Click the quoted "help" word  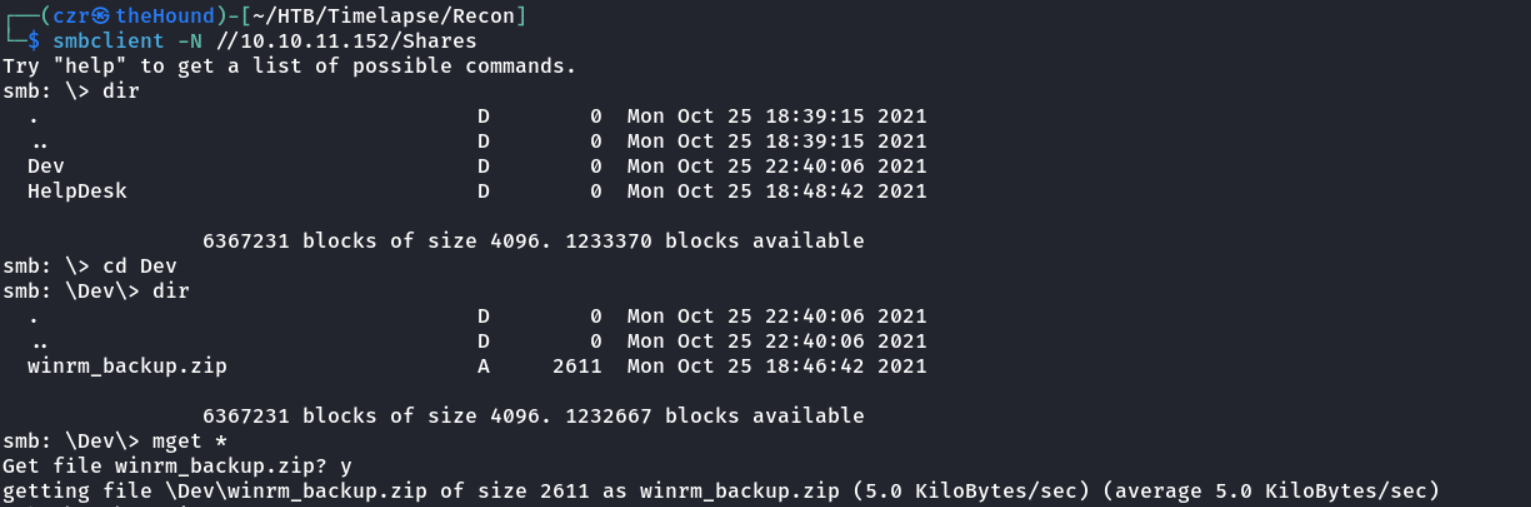coord(96,66)
